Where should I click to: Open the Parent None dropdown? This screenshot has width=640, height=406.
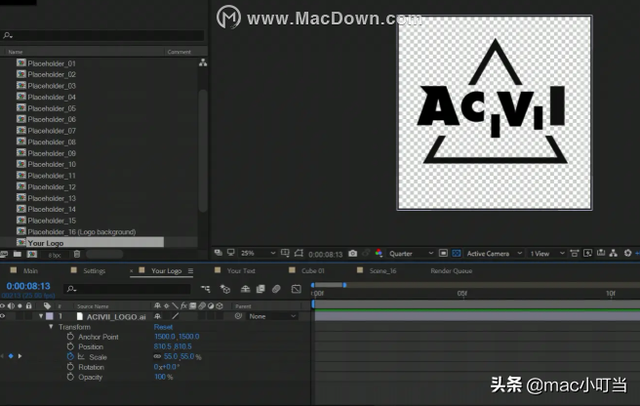(272, 316)
